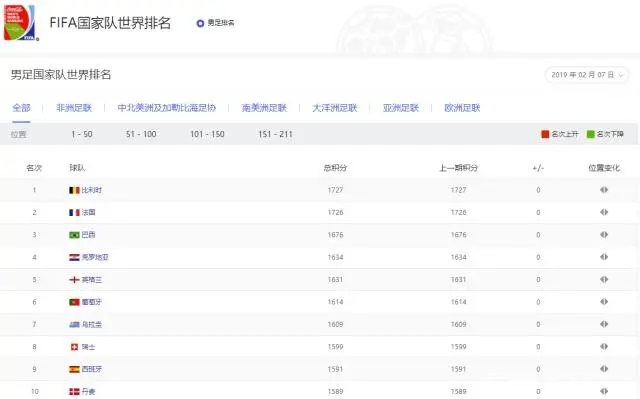Click position change icon in 乌拉圭 row
This screenshot has width=640, height=399.
[604, 324]
